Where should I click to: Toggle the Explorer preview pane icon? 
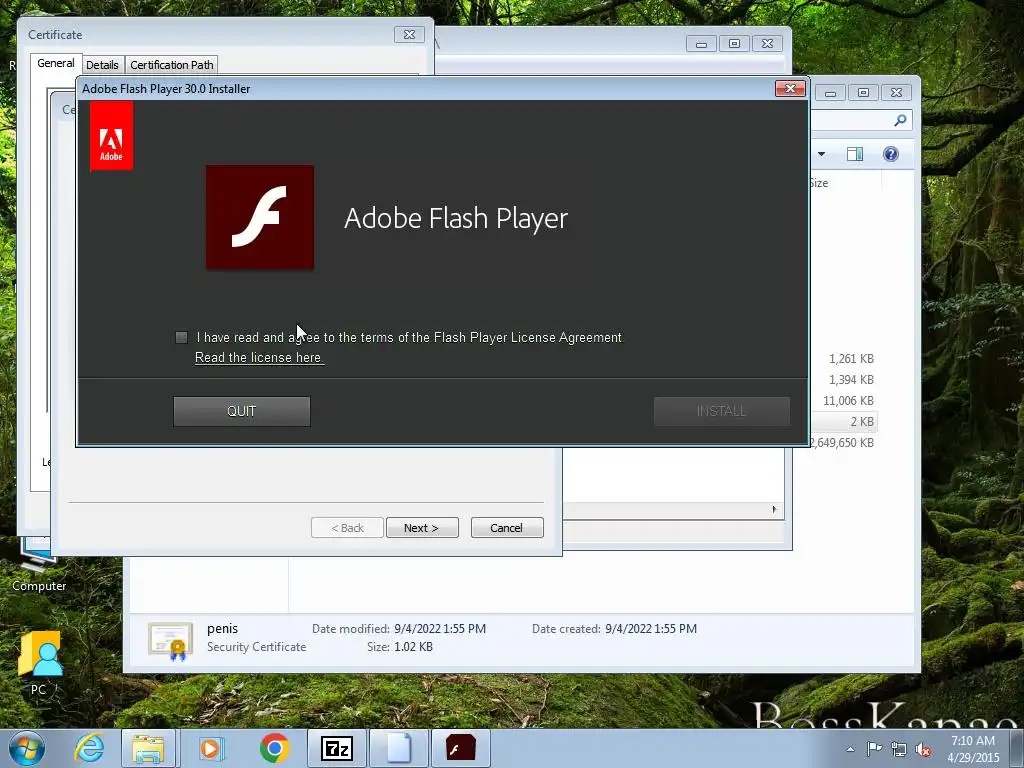pos(855,154)
